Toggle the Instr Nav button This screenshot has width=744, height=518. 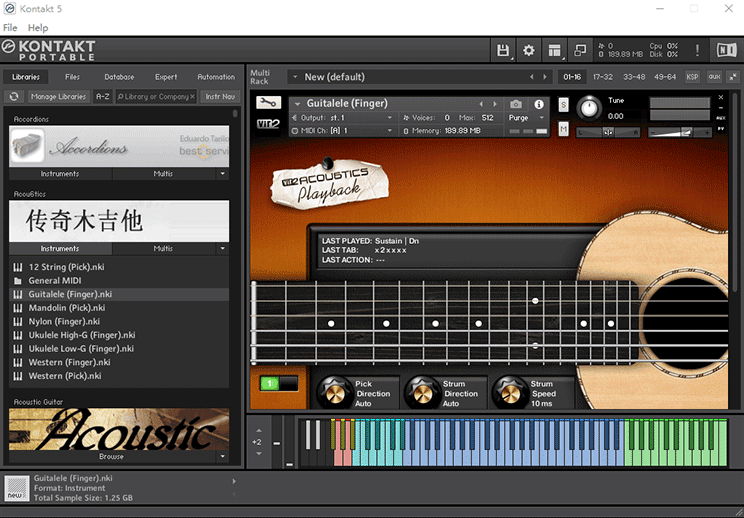pos(220,96)
